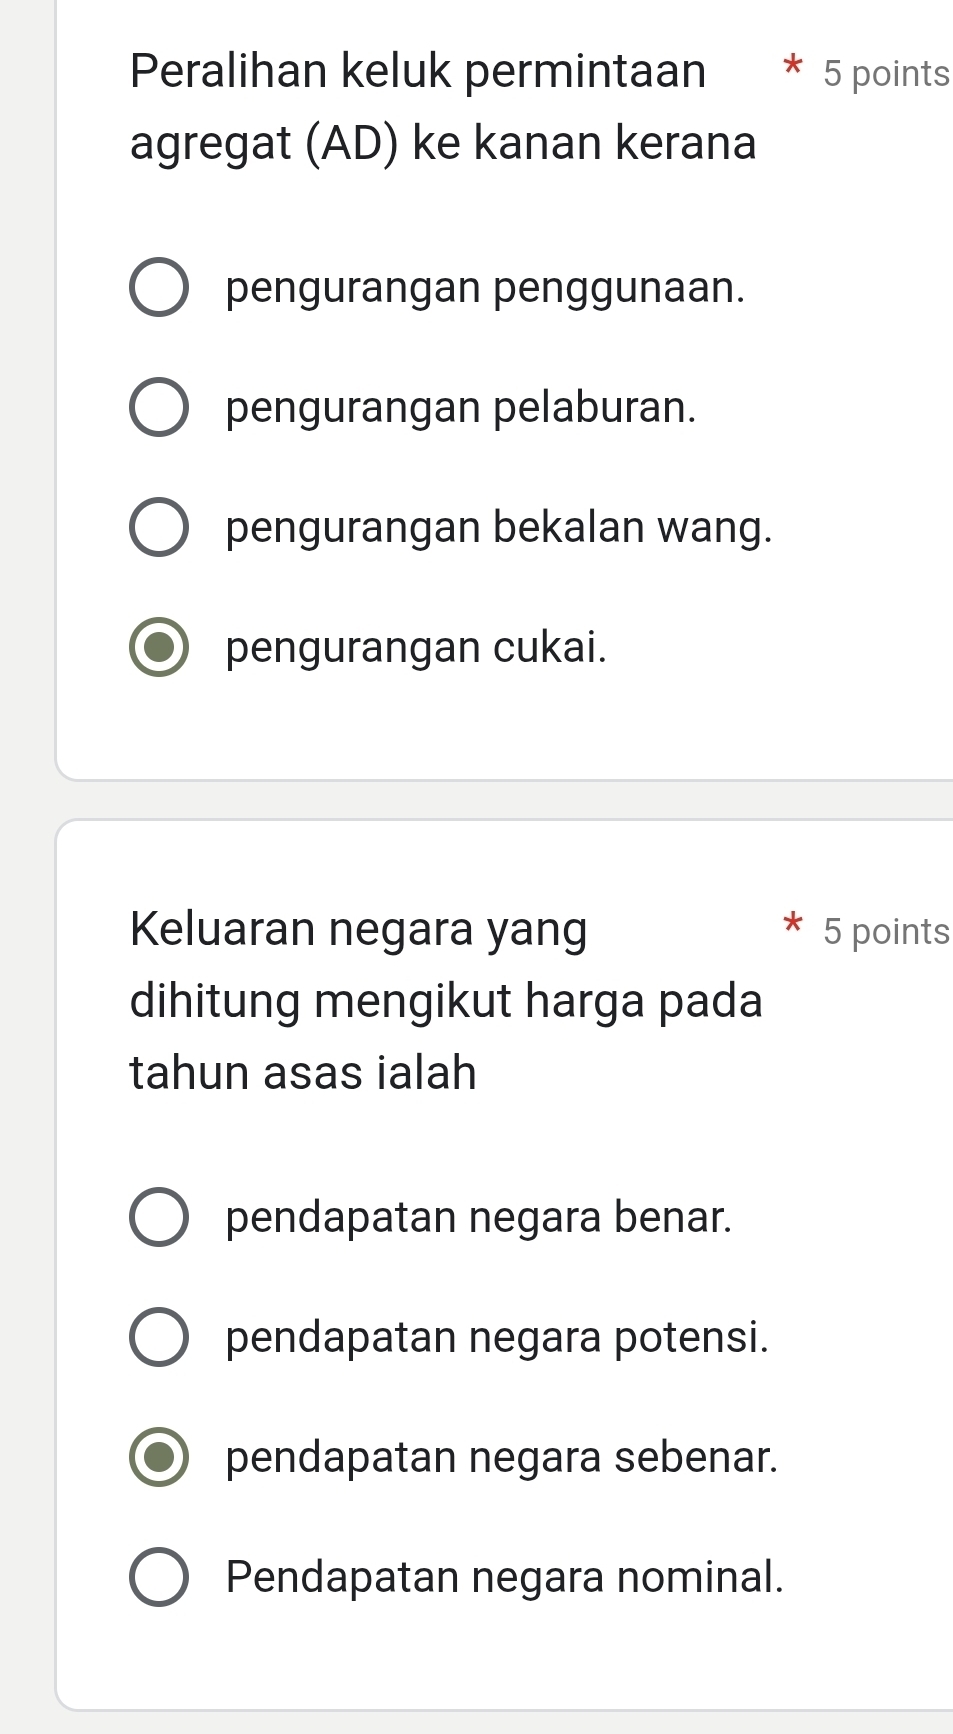
Task: Click the selected pengurangan cukai radio button
Action: (x=159, y=647)
